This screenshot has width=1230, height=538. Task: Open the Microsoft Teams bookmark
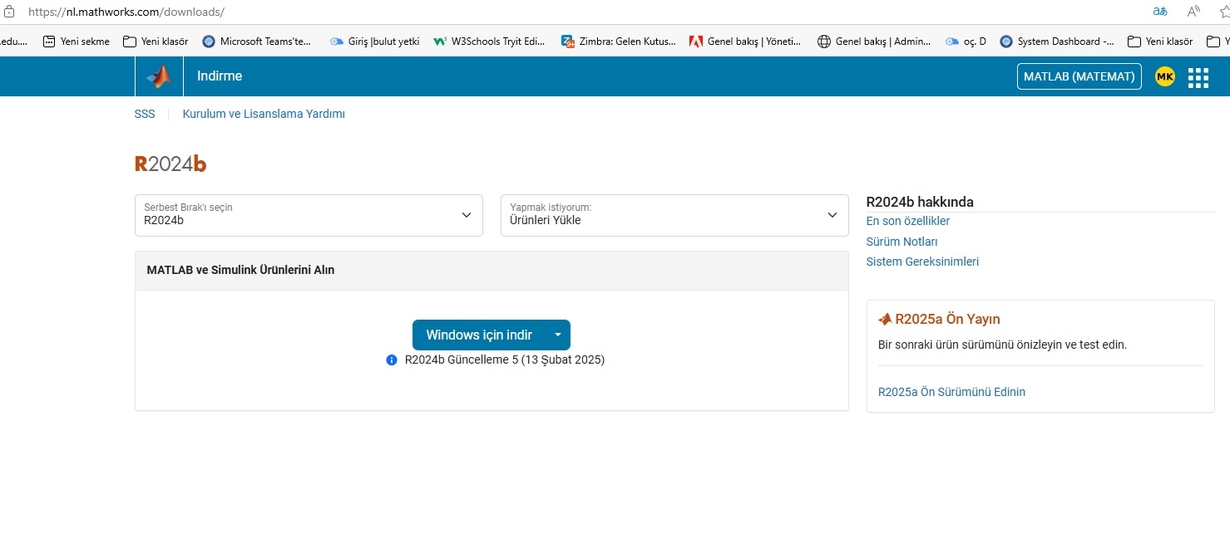coord(256,41)
